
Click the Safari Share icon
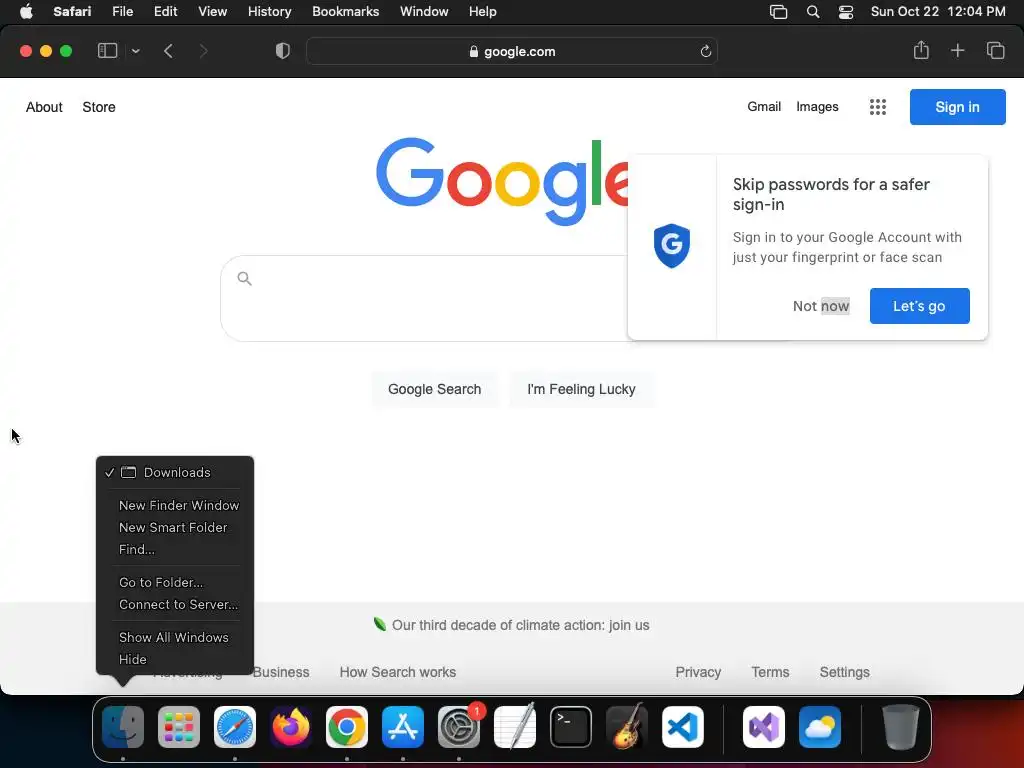[921, 50]
